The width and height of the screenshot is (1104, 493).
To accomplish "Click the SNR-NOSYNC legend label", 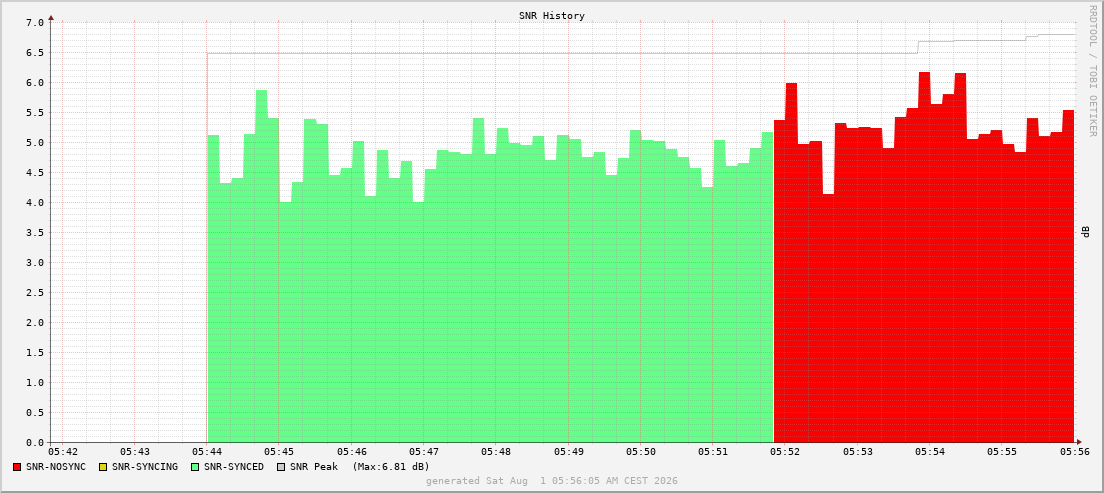I will pos(56,467).
